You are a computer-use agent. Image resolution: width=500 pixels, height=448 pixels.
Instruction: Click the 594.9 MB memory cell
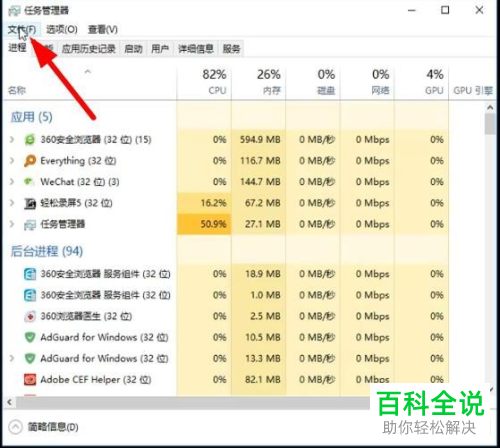pyautogui.click(x=259, y=140)
